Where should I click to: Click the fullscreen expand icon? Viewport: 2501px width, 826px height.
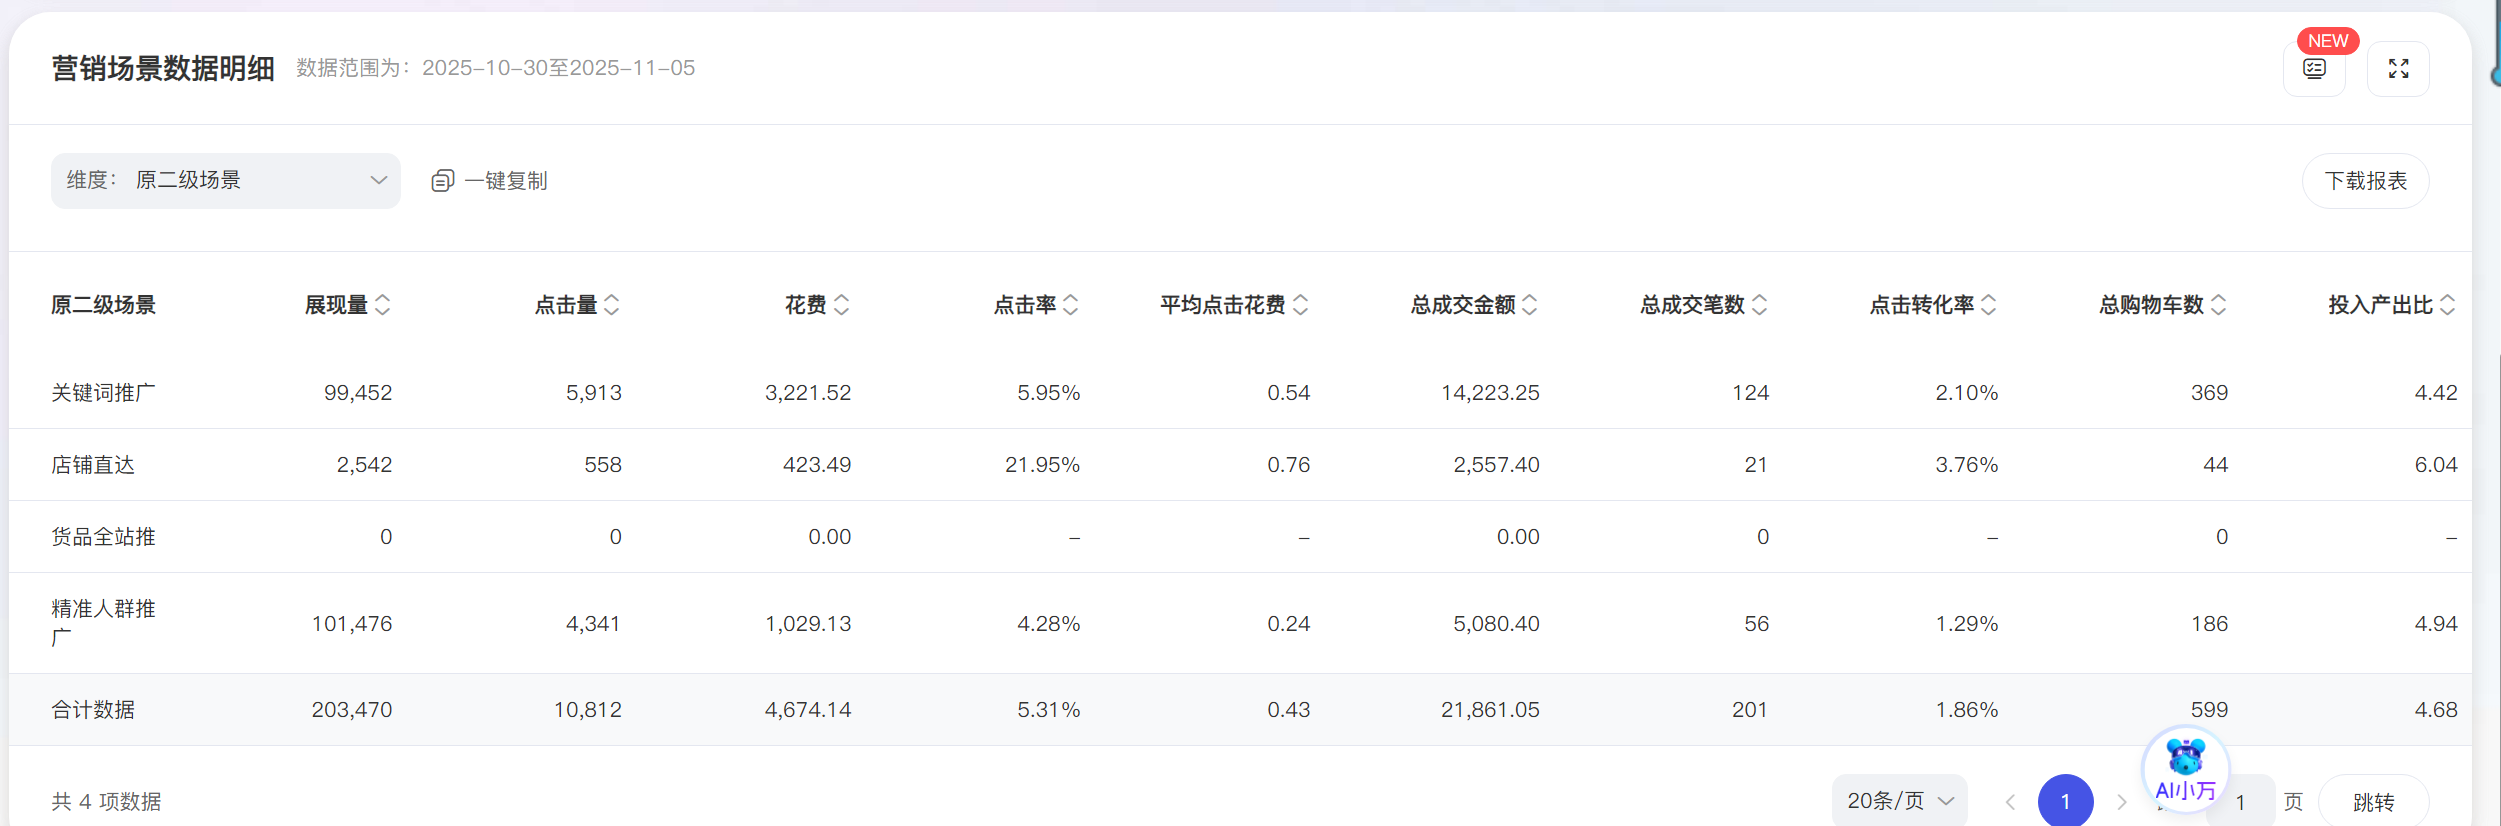[x=2398, y=69]
